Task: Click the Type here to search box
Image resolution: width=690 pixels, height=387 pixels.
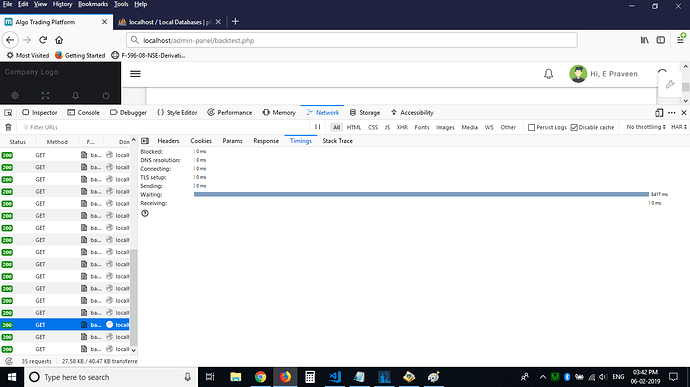Action: (x=111, y=377)
